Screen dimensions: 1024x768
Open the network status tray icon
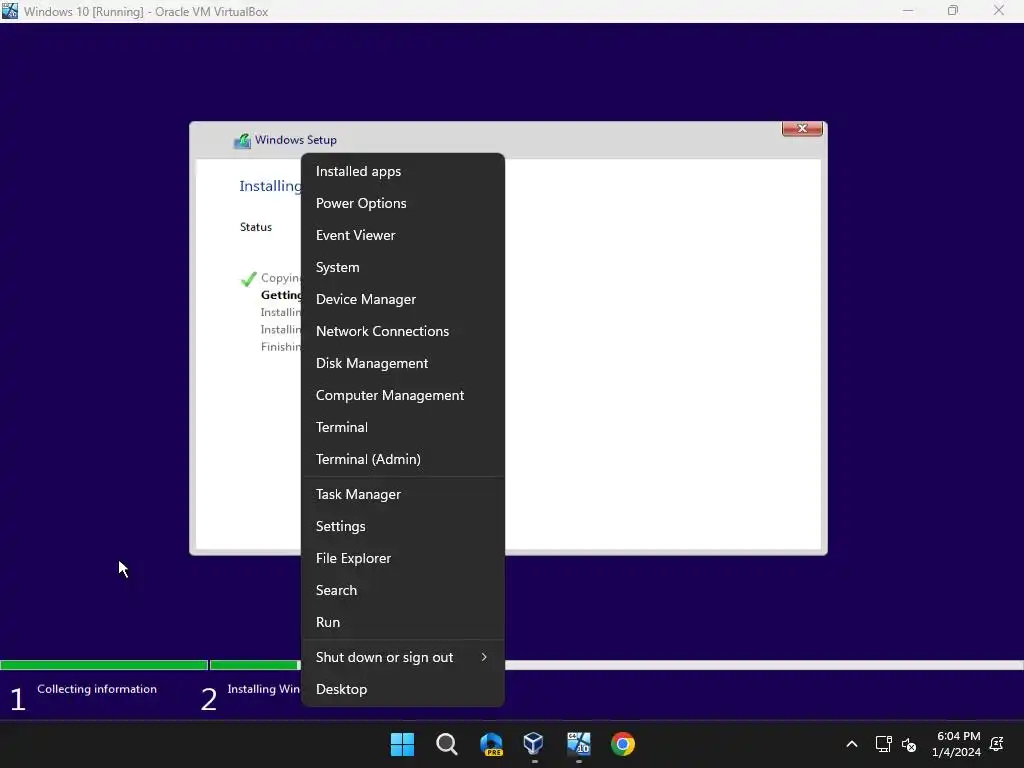[x=883, y=744]
